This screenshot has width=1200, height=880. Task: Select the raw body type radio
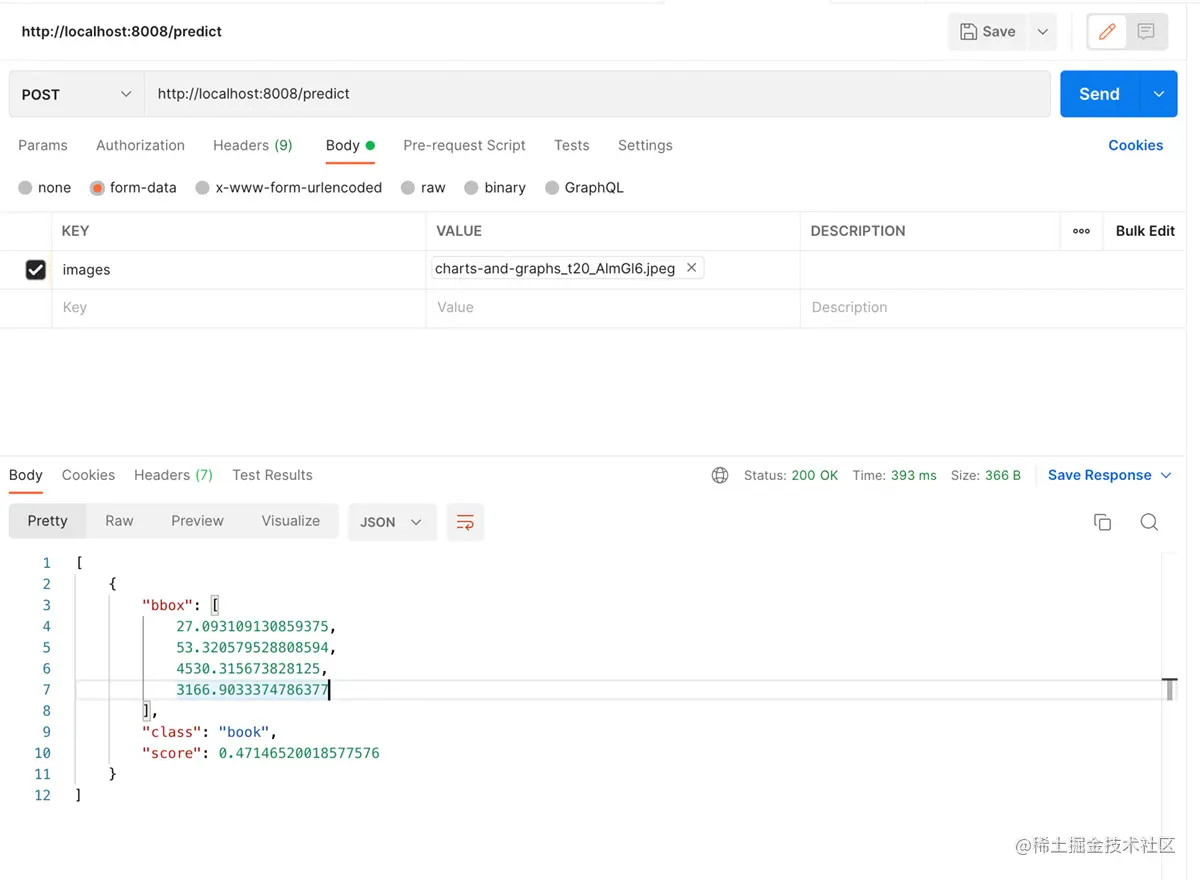click(408, 188)
